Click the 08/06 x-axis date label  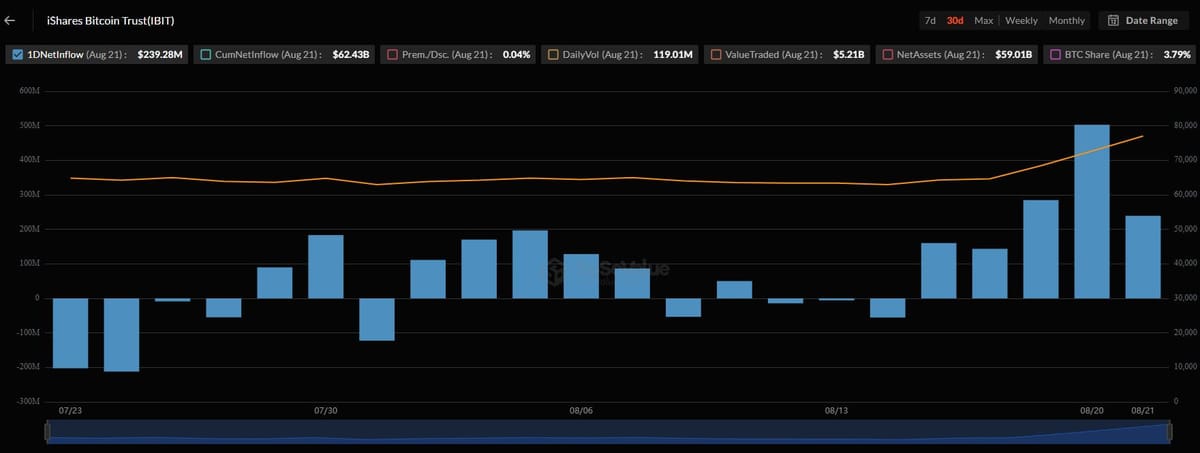point(581,410)
